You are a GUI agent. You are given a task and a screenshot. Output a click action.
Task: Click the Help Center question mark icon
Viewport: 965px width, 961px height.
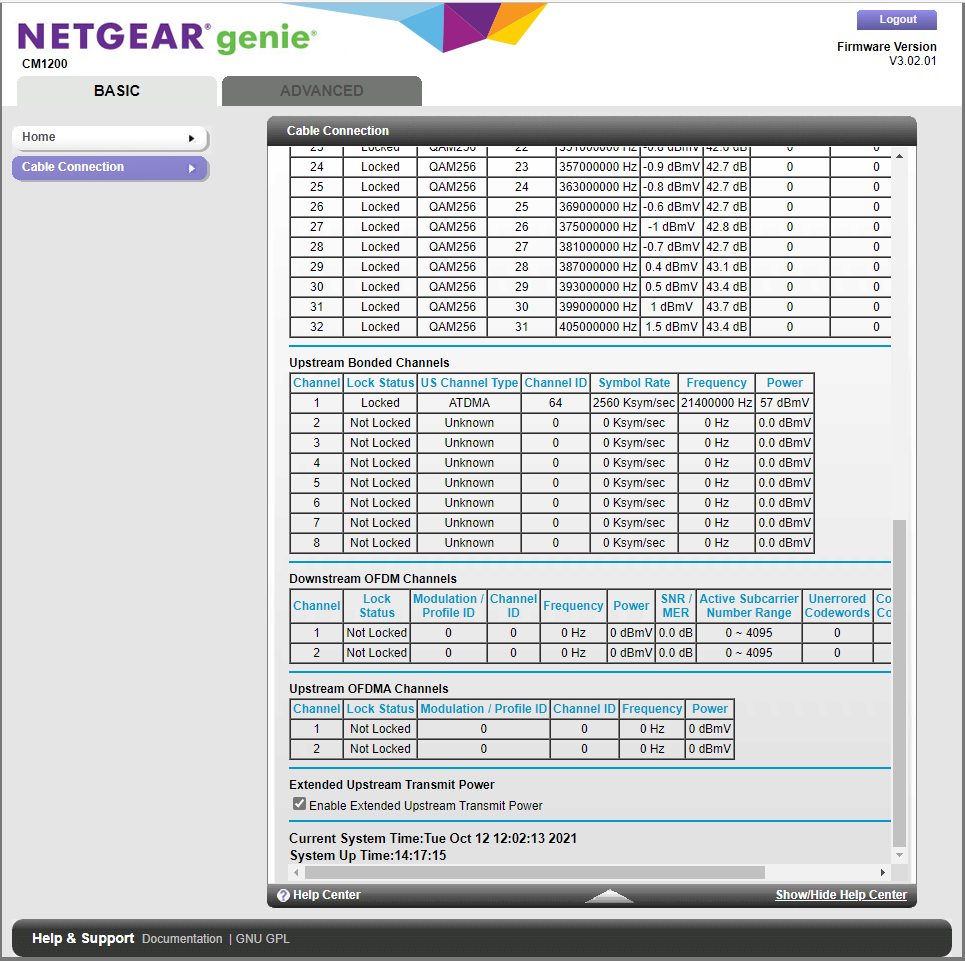point(283,896)
